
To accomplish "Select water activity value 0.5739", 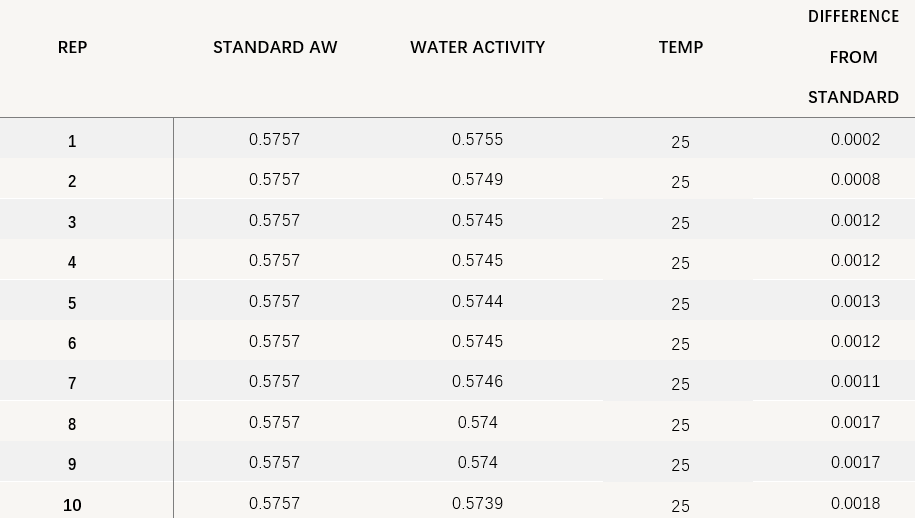I will [x=477, y=503].
